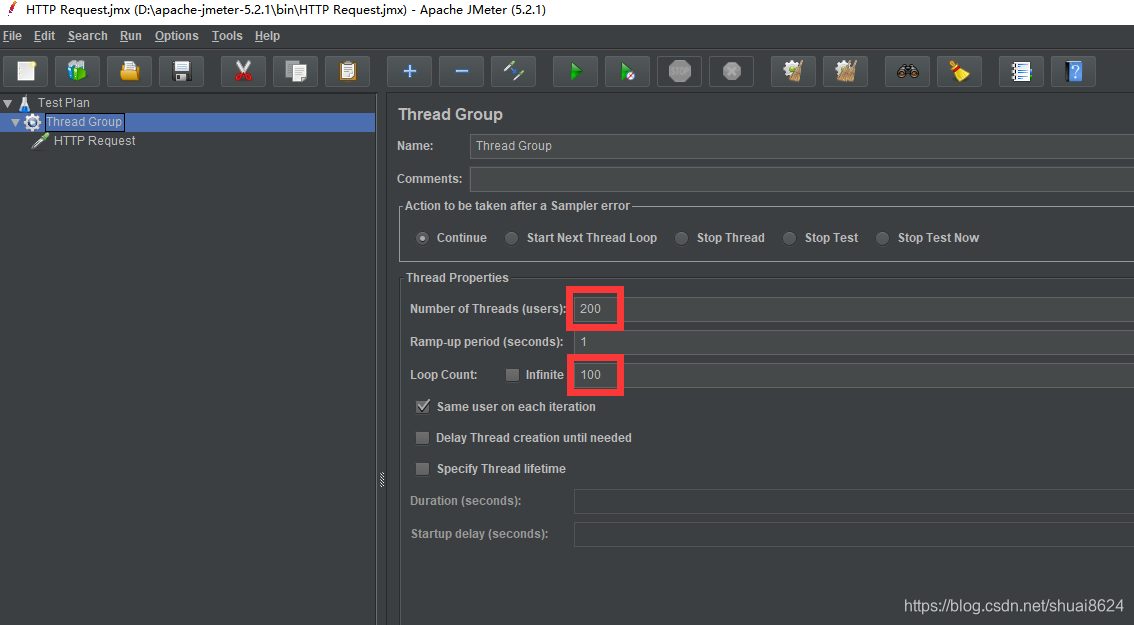Click the Test Plan flask icon
Screen dimensions: 1134x625
25,103
